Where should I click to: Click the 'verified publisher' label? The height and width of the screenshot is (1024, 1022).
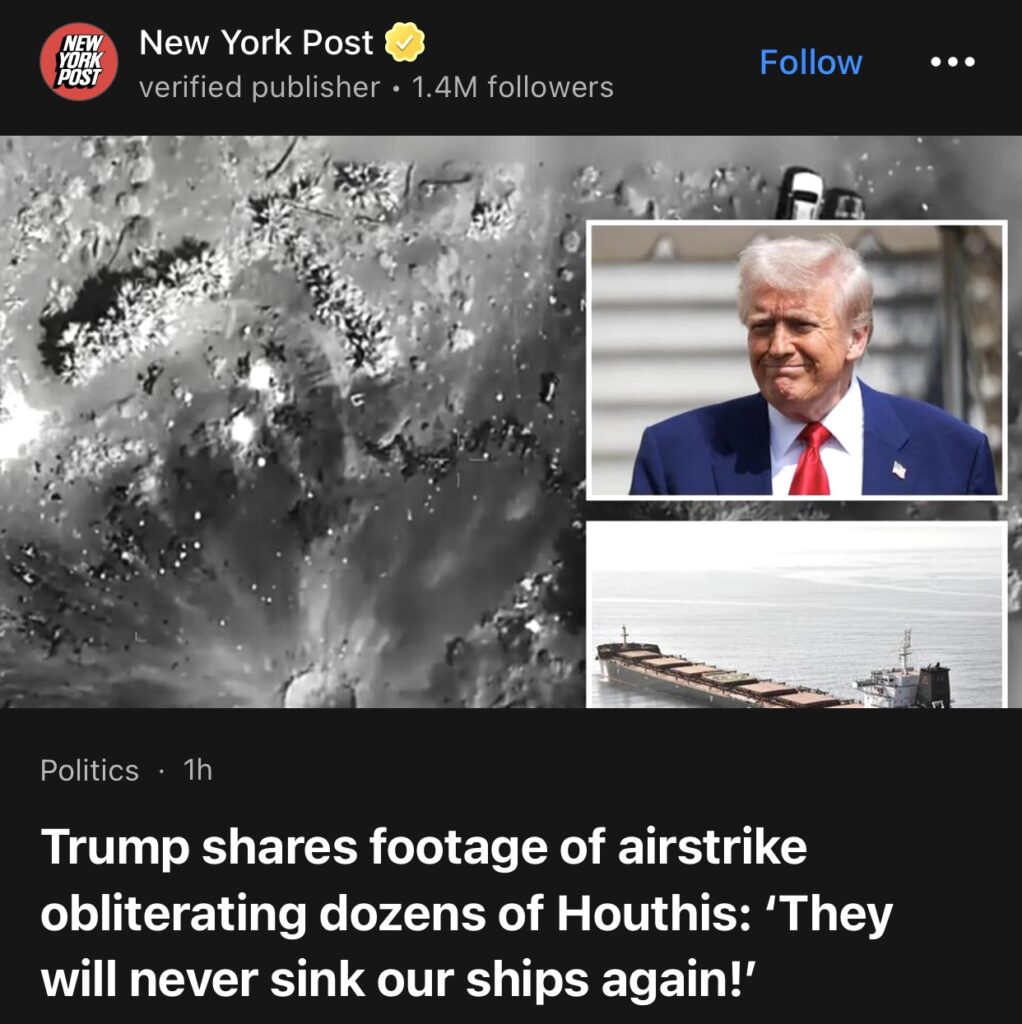pyautogui.click(x=259, y=88)
